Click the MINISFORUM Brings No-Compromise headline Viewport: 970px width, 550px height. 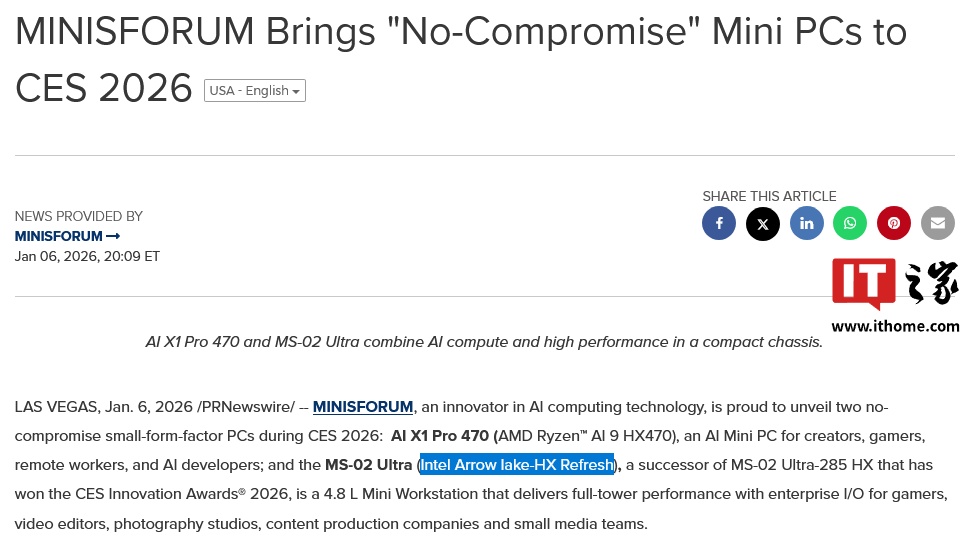pos(461,59)
